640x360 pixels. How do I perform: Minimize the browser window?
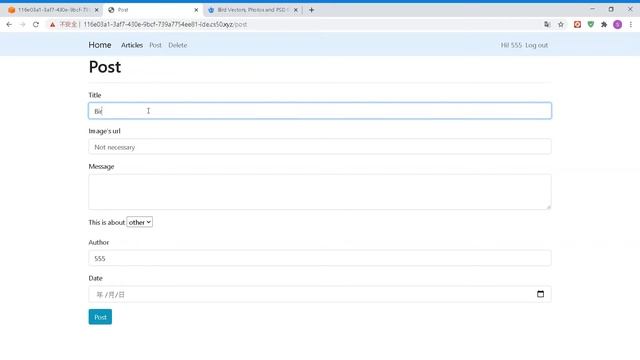(x=592, y=9)
